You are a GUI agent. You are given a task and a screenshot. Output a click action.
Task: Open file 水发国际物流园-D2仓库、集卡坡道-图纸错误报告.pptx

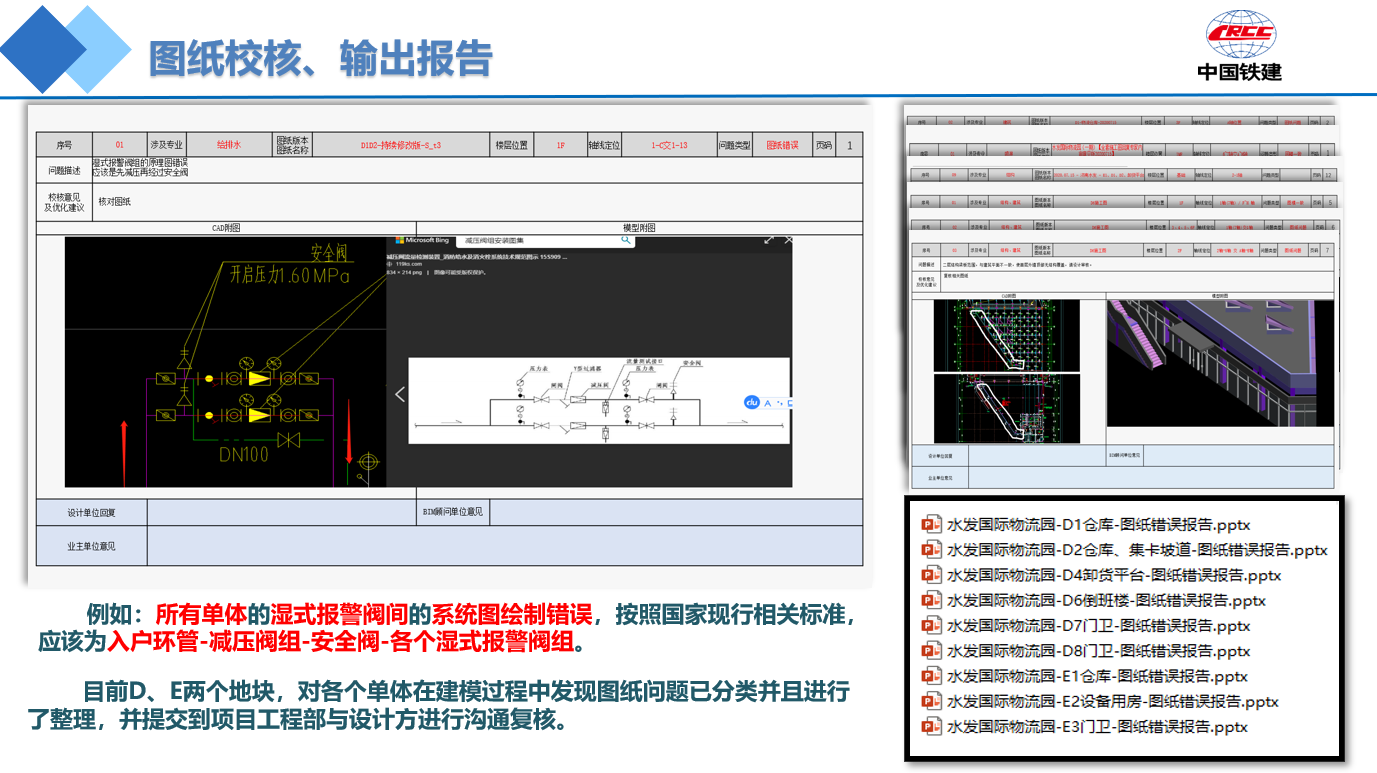(1137, 549)
